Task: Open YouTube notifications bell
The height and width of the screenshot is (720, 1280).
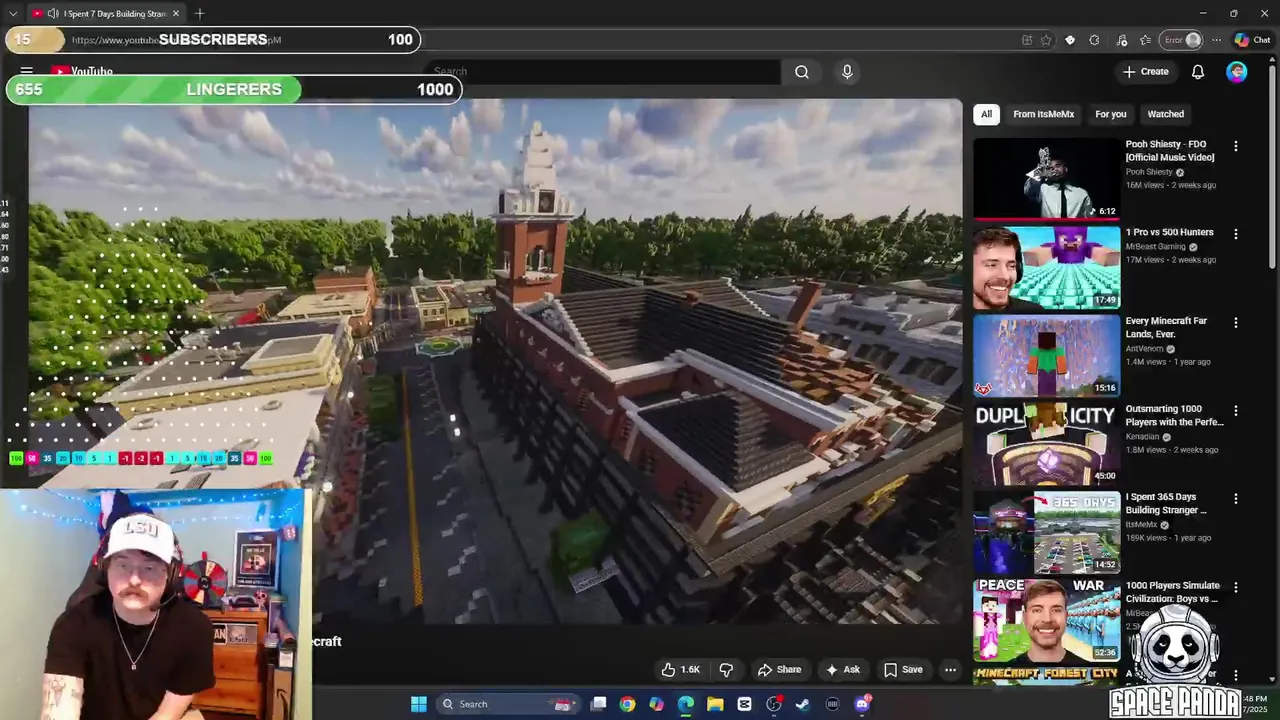Action: pos(1198,72)
